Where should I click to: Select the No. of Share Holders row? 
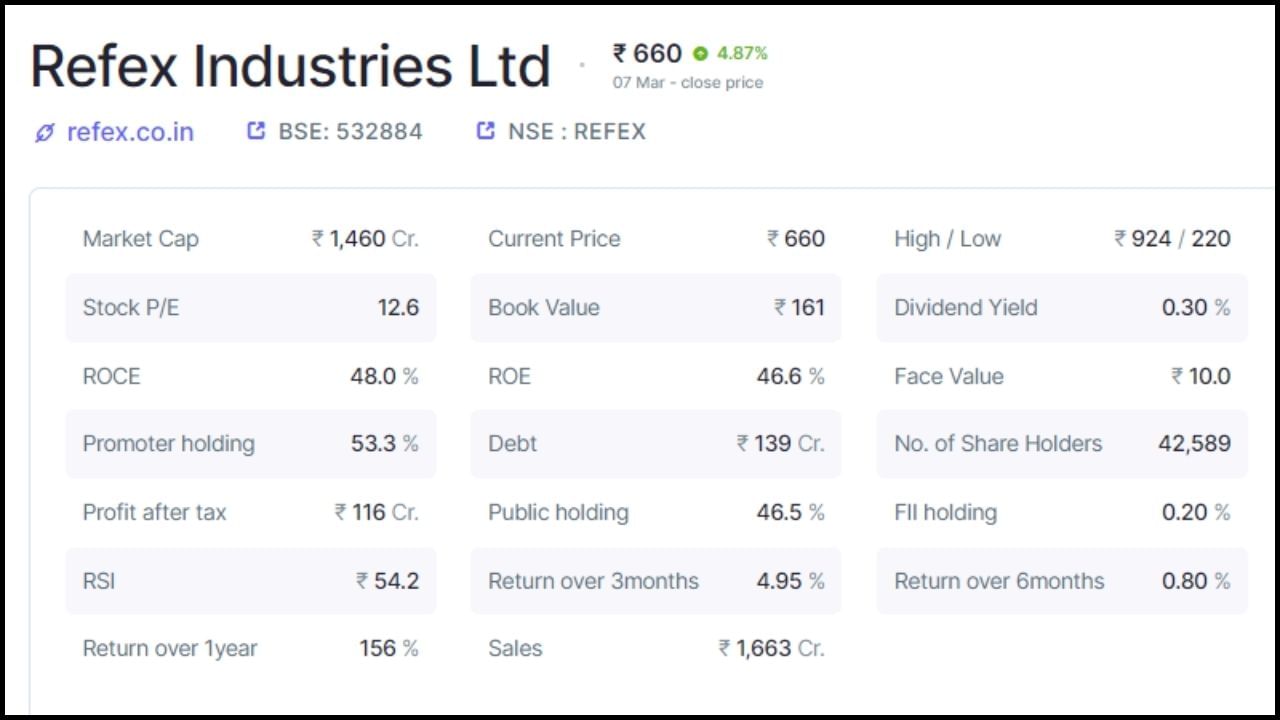coord(1061,444)
